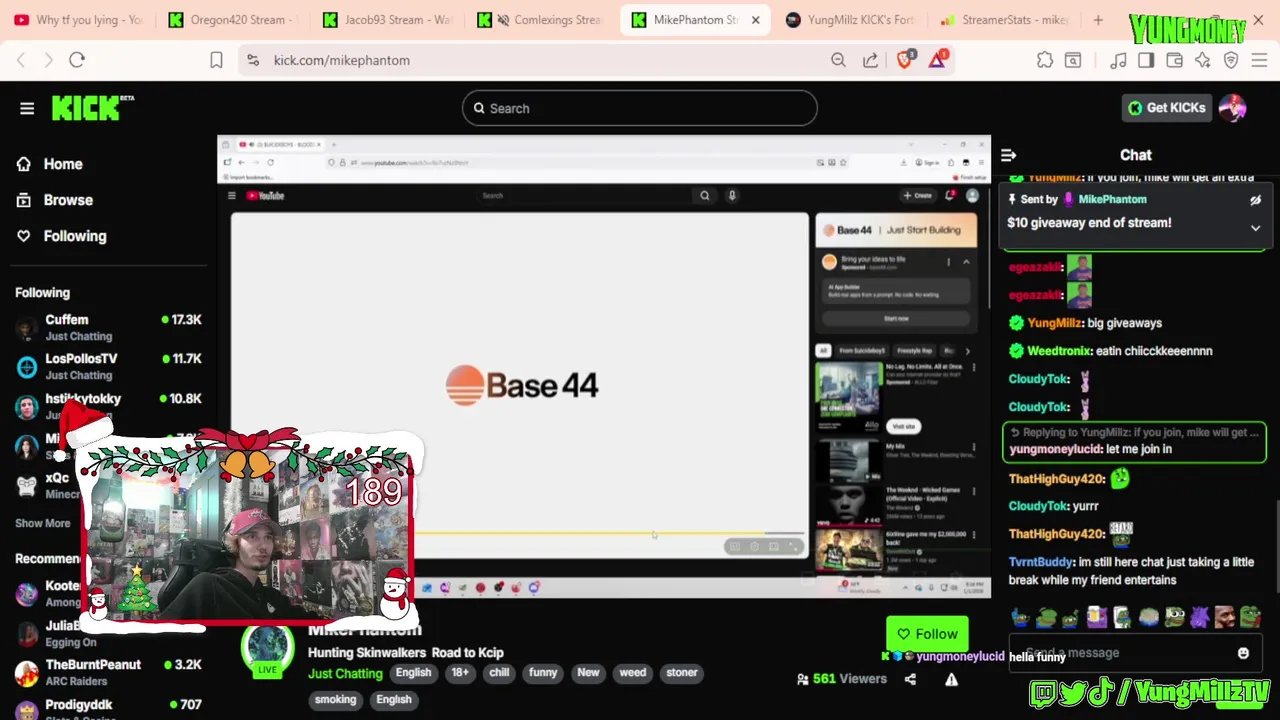The height and width of the screenshot is (720, 1280).
Task: Open browser extensions puzzle icon
Action: point(1045,60)
